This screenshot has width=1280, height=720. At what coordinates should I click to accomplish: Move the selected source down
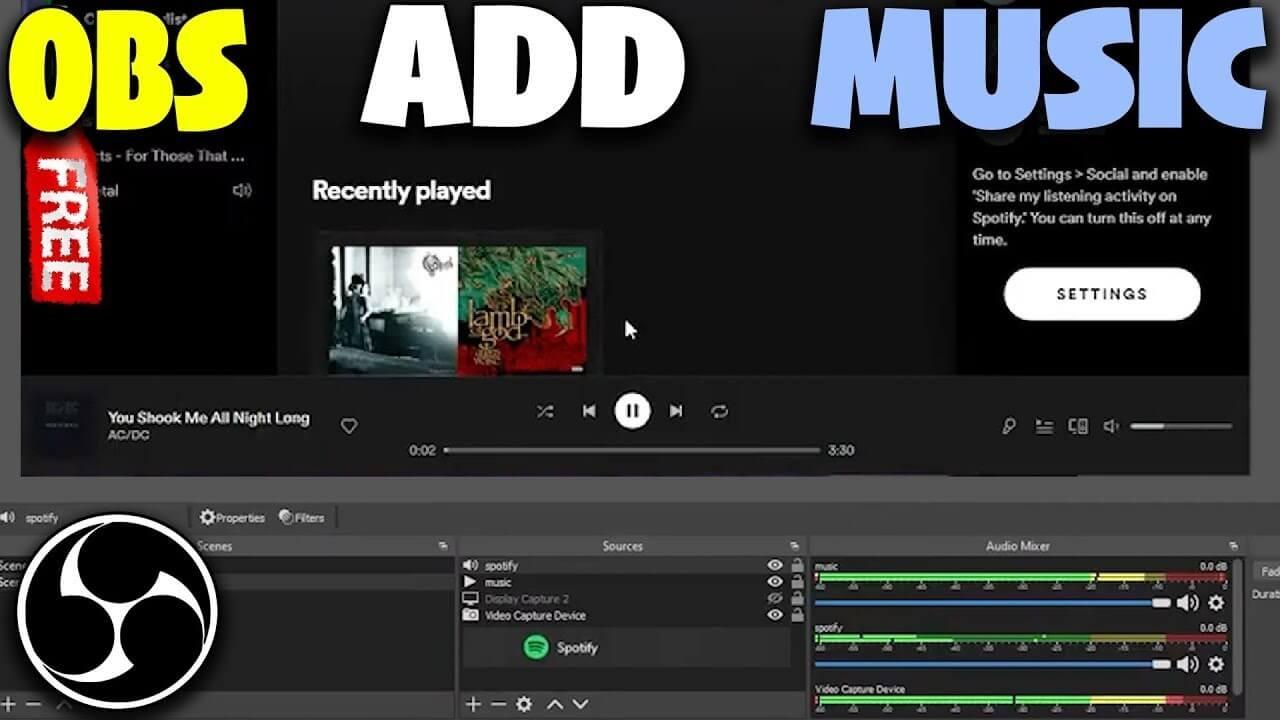click(580, 705)
